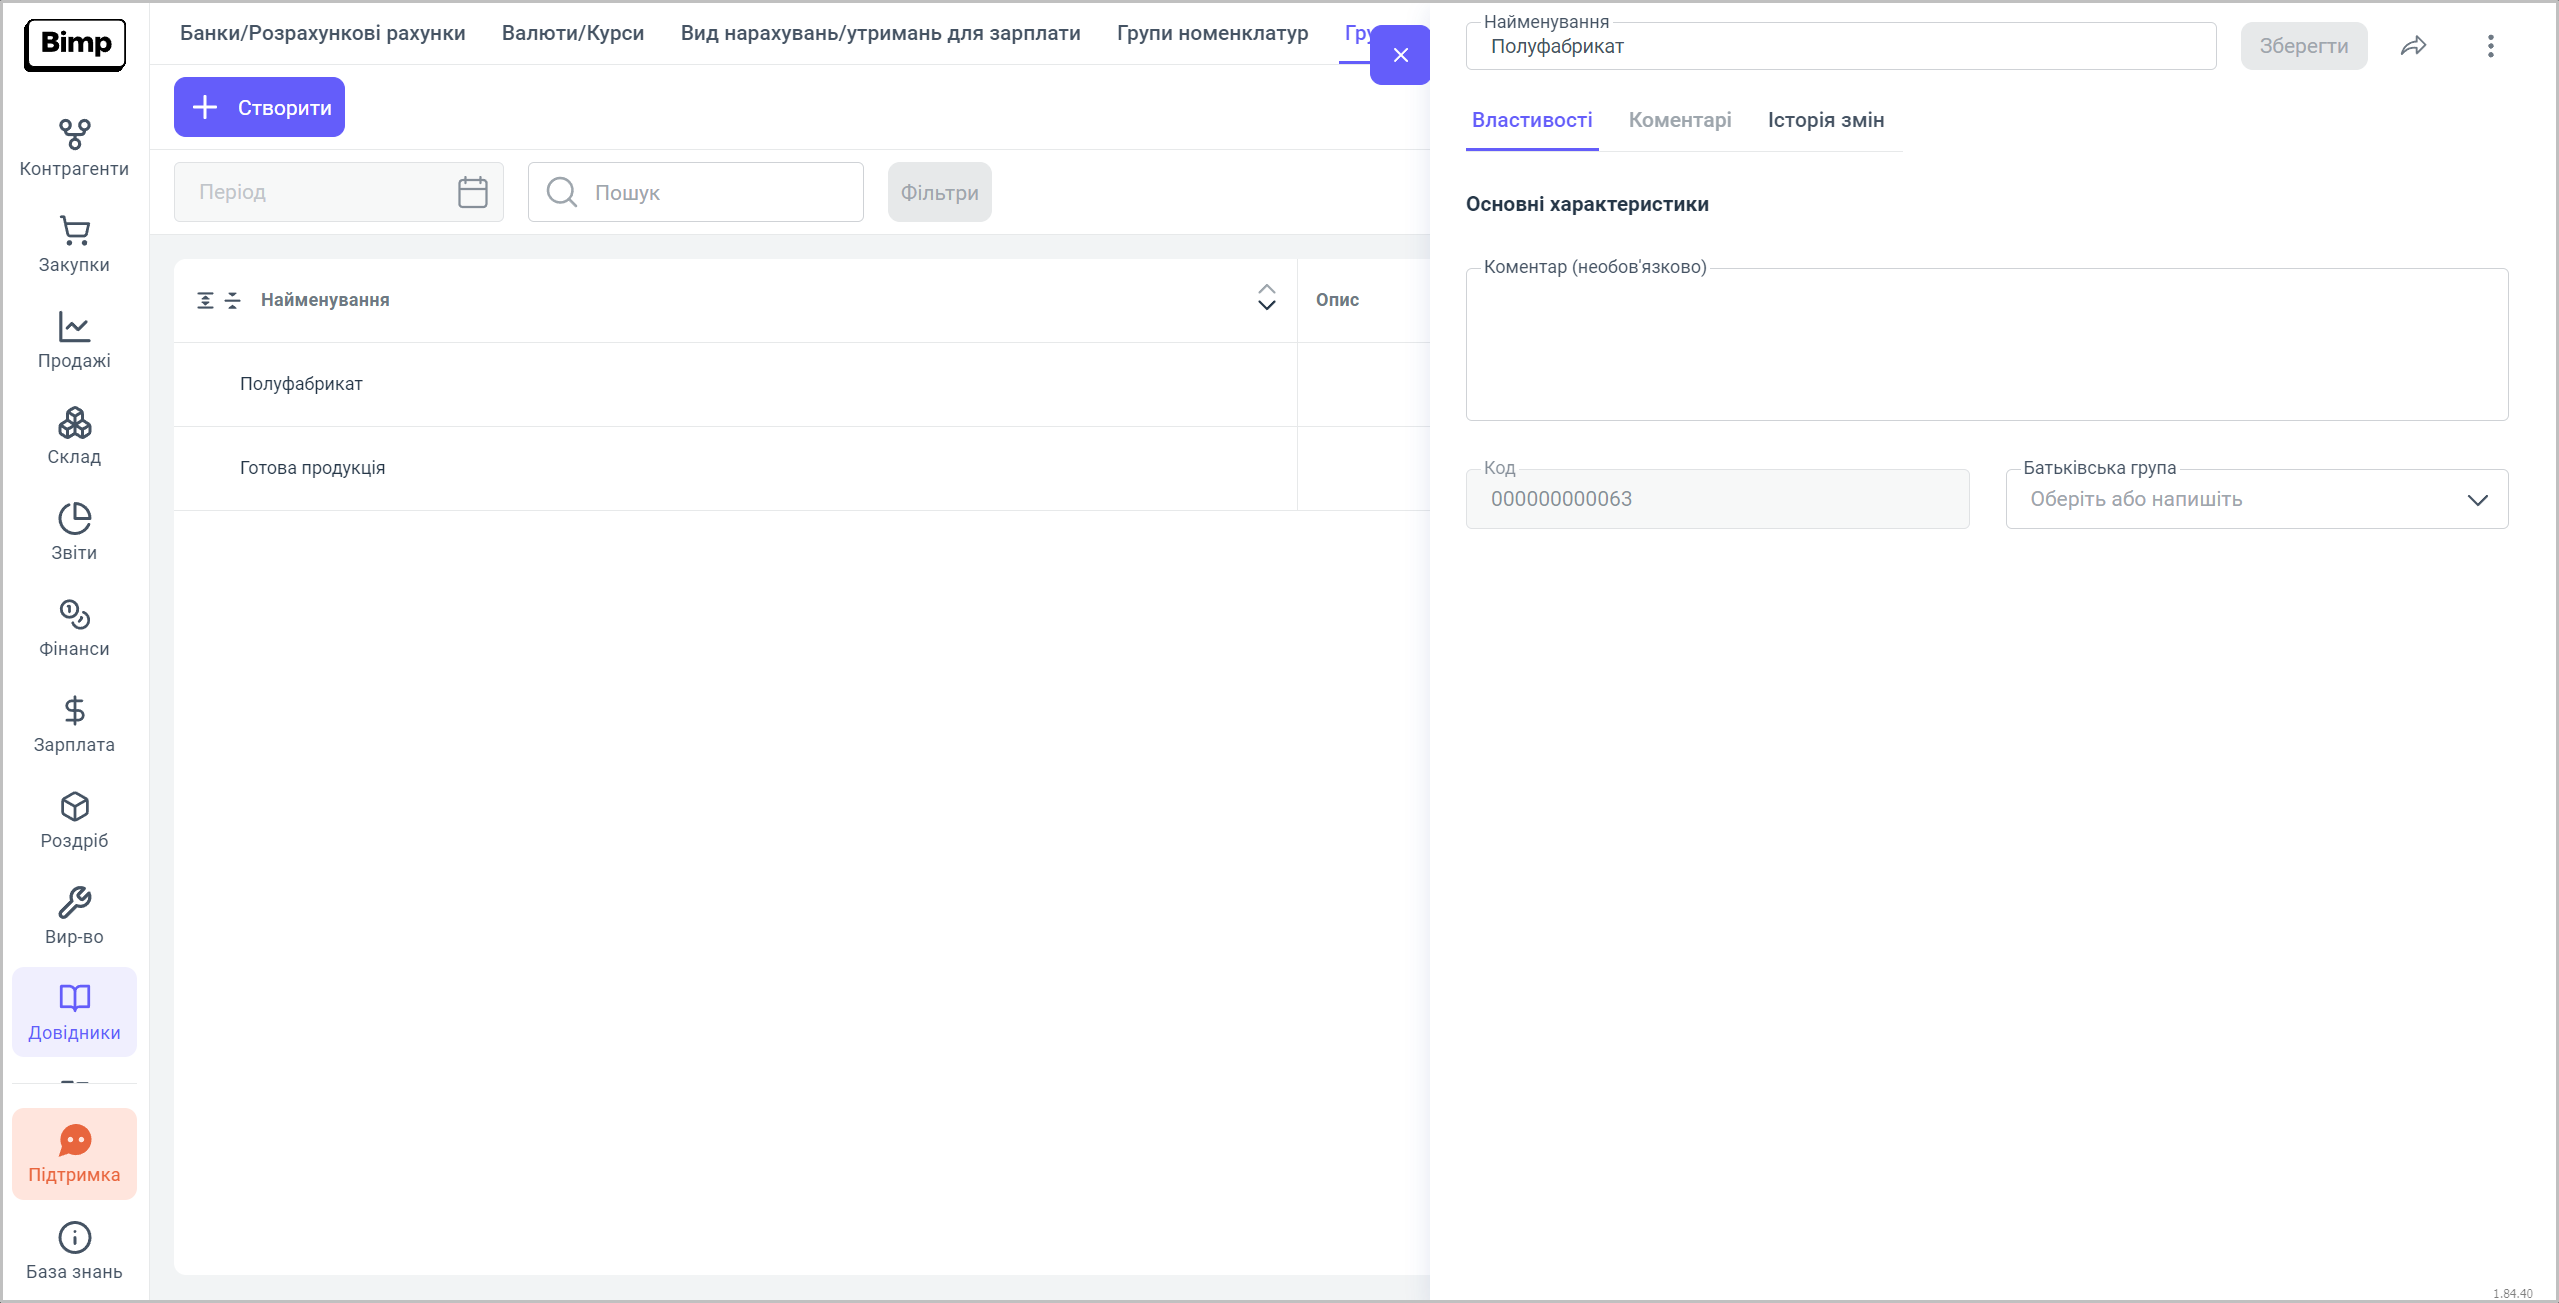Open the three-dot more options menu
2559x1303 pixels.
point(2490,46)
